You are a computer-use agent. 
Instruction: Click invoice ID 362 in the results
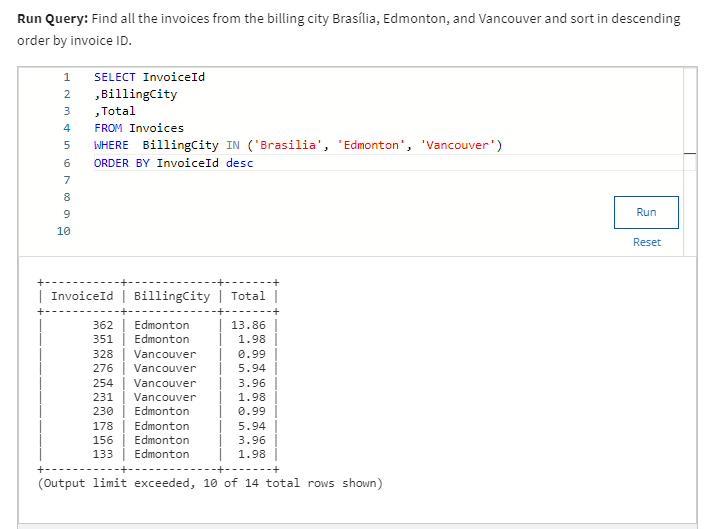tap(102, 325)
